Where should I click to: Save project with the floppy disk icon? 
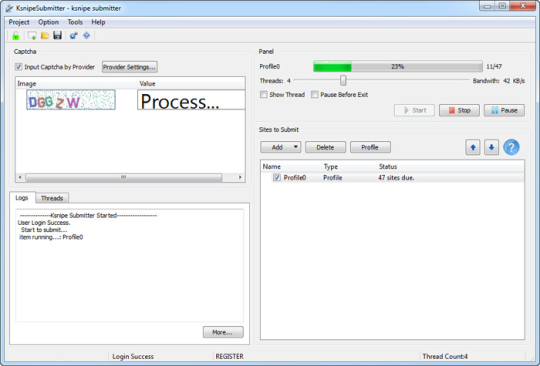pyautogui.click(x=57, y=35)
